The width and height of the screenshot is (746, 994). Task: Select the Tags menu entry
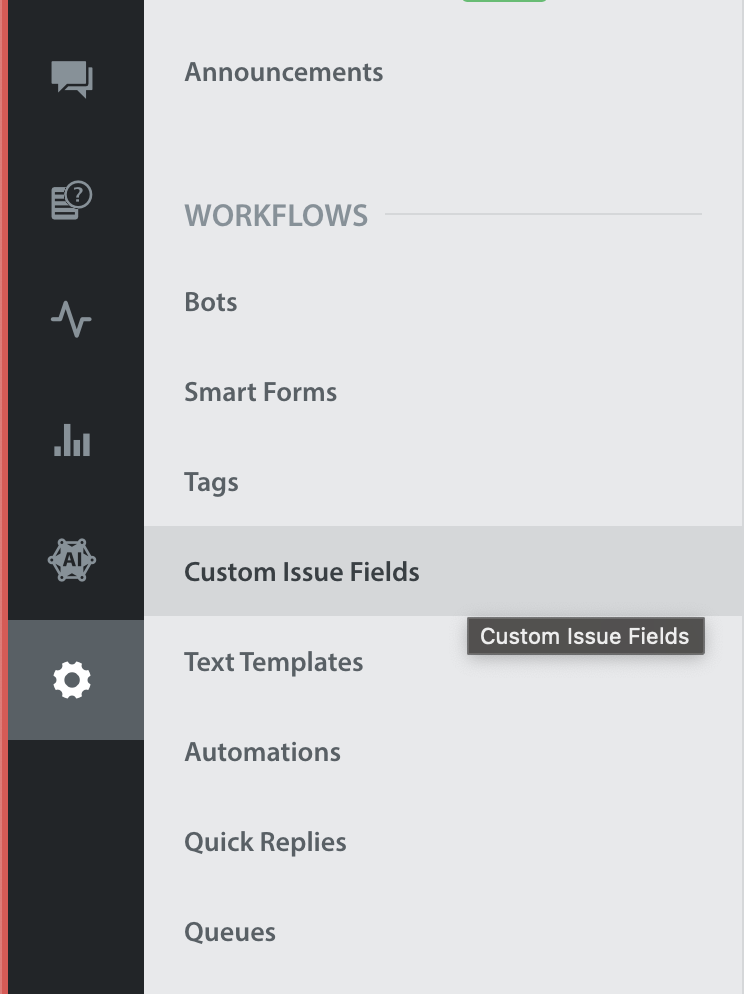pyautogui.click(x=211, y=482)
